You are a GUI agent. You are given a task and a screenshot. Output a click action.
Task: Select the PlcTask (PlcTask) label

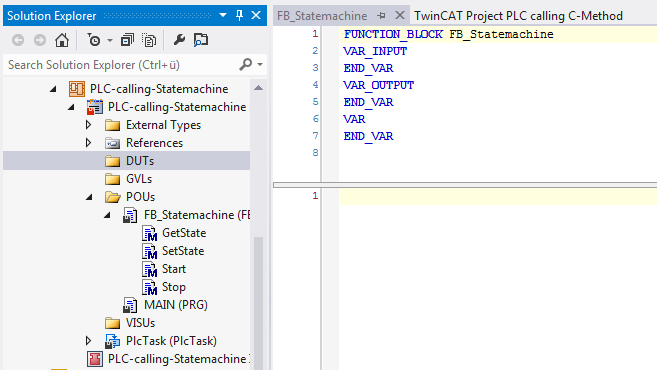point(171,341)
